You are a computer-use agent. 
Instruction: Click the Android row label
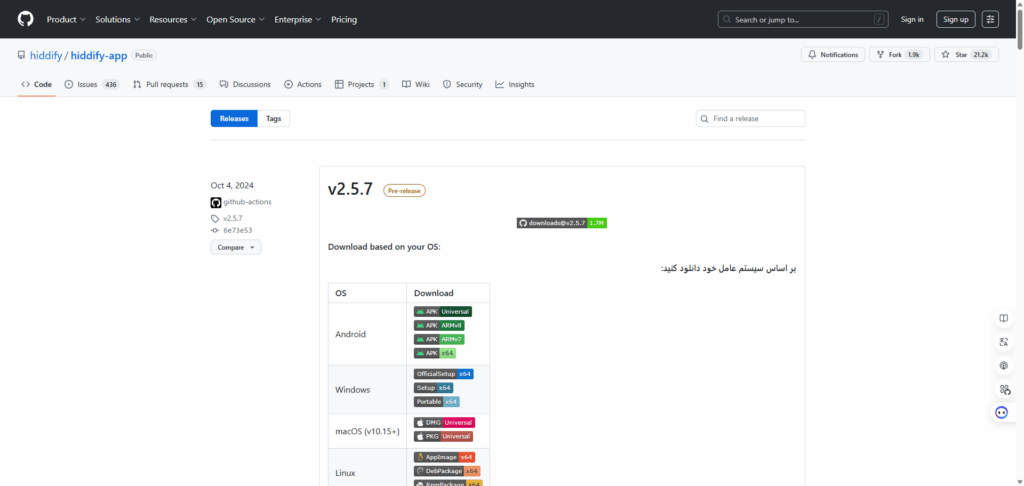point(351,334)
